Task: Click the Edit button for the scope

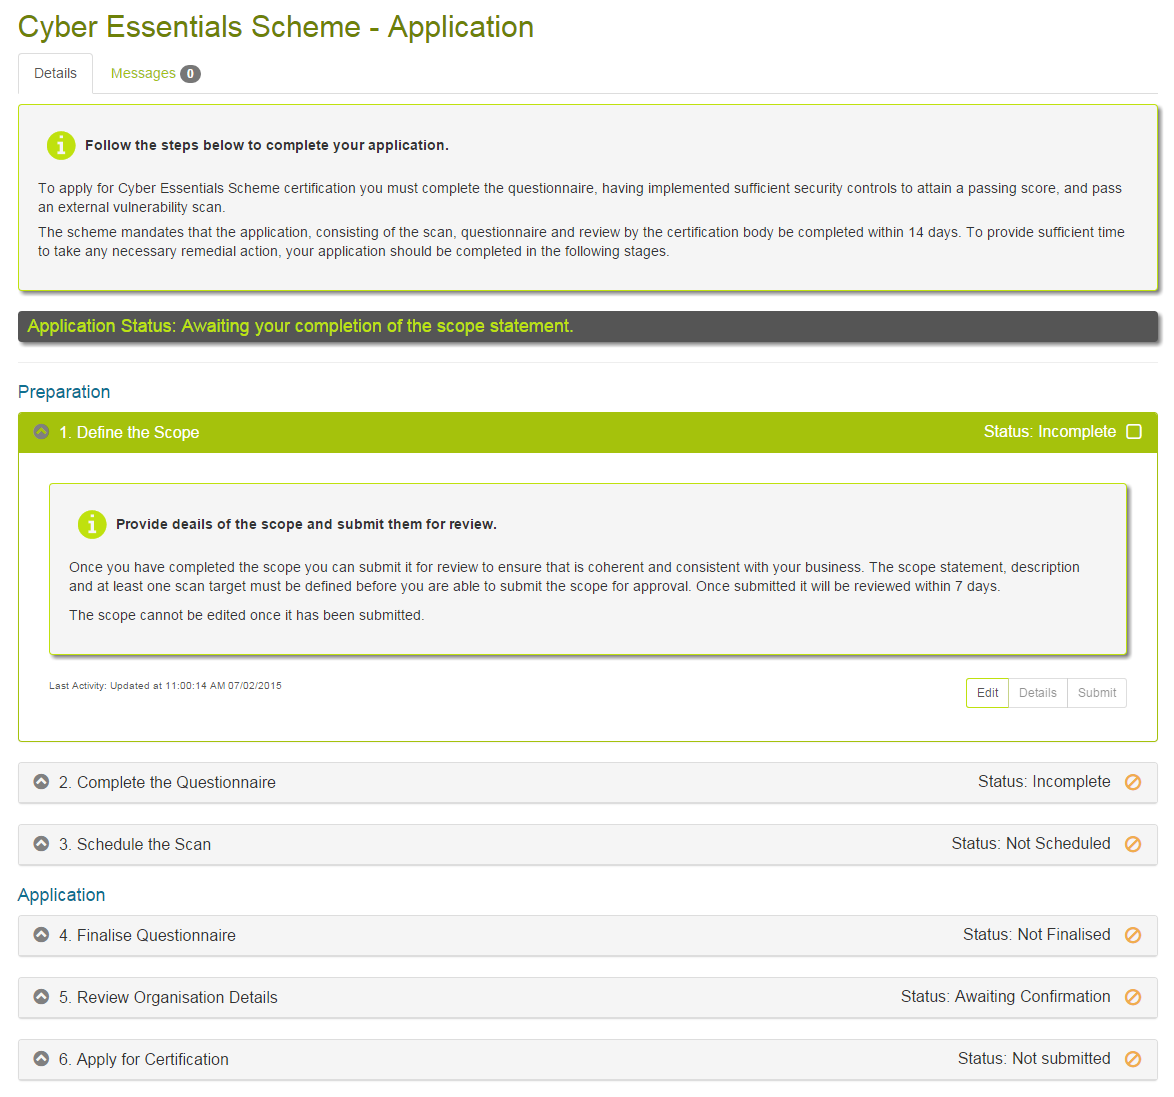Action: tap(987, 693)
